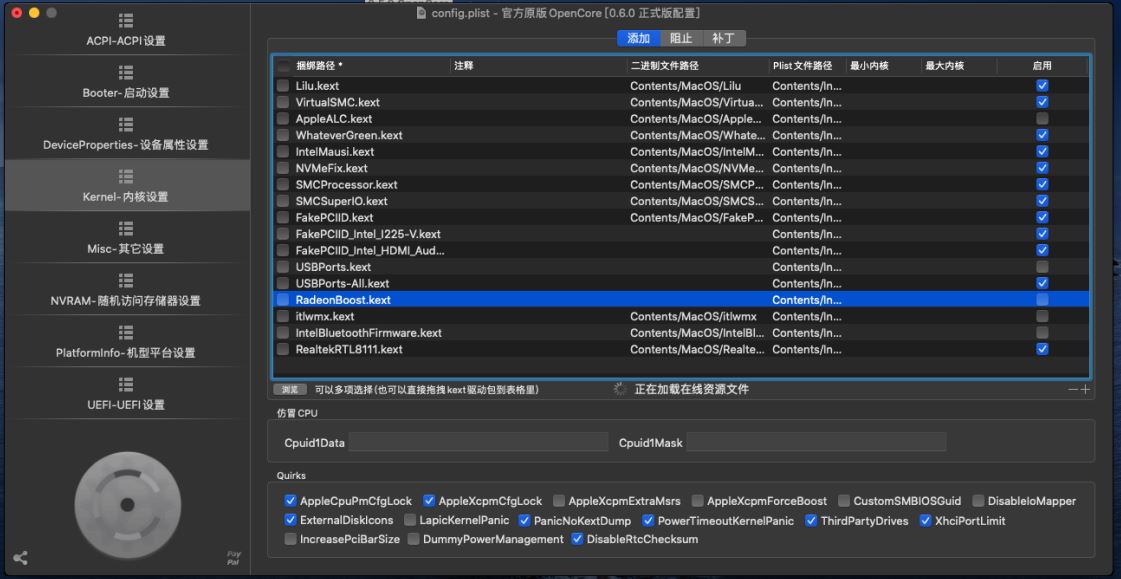
Task: Click the plus icon to add a kext row
Action: 1085,389
